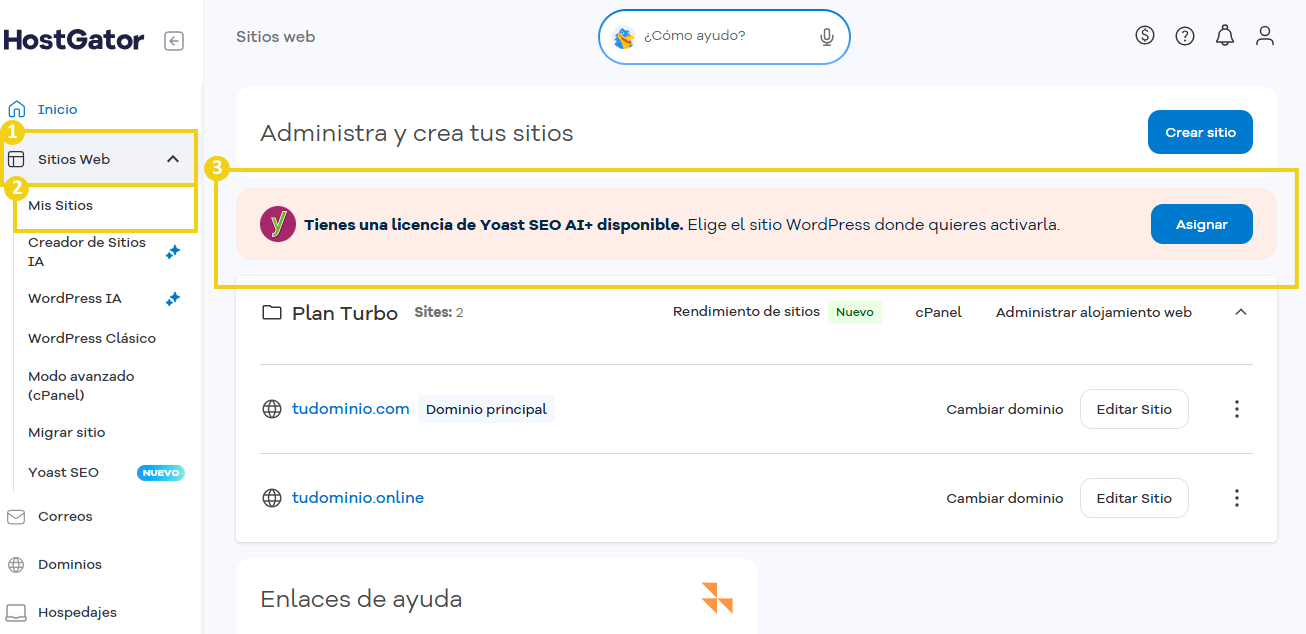Open WordPress Clásico menu item

pos(92,338)
